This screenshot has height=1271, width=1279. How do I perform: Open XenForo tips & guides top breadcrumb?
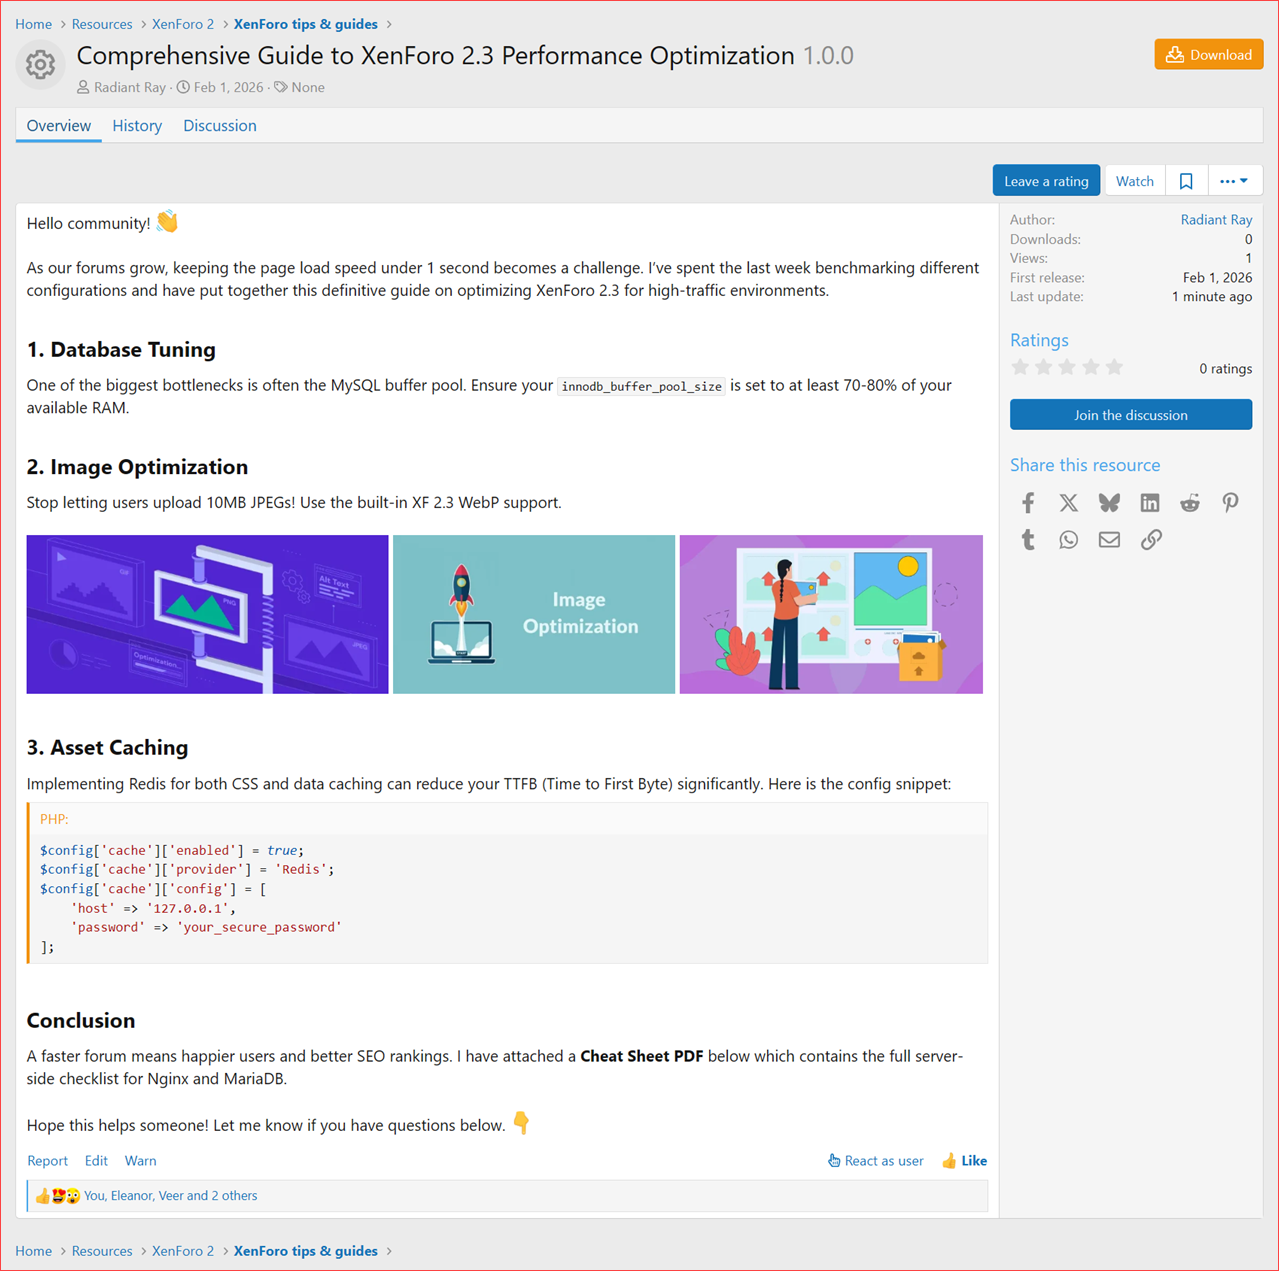pos(306,24)
